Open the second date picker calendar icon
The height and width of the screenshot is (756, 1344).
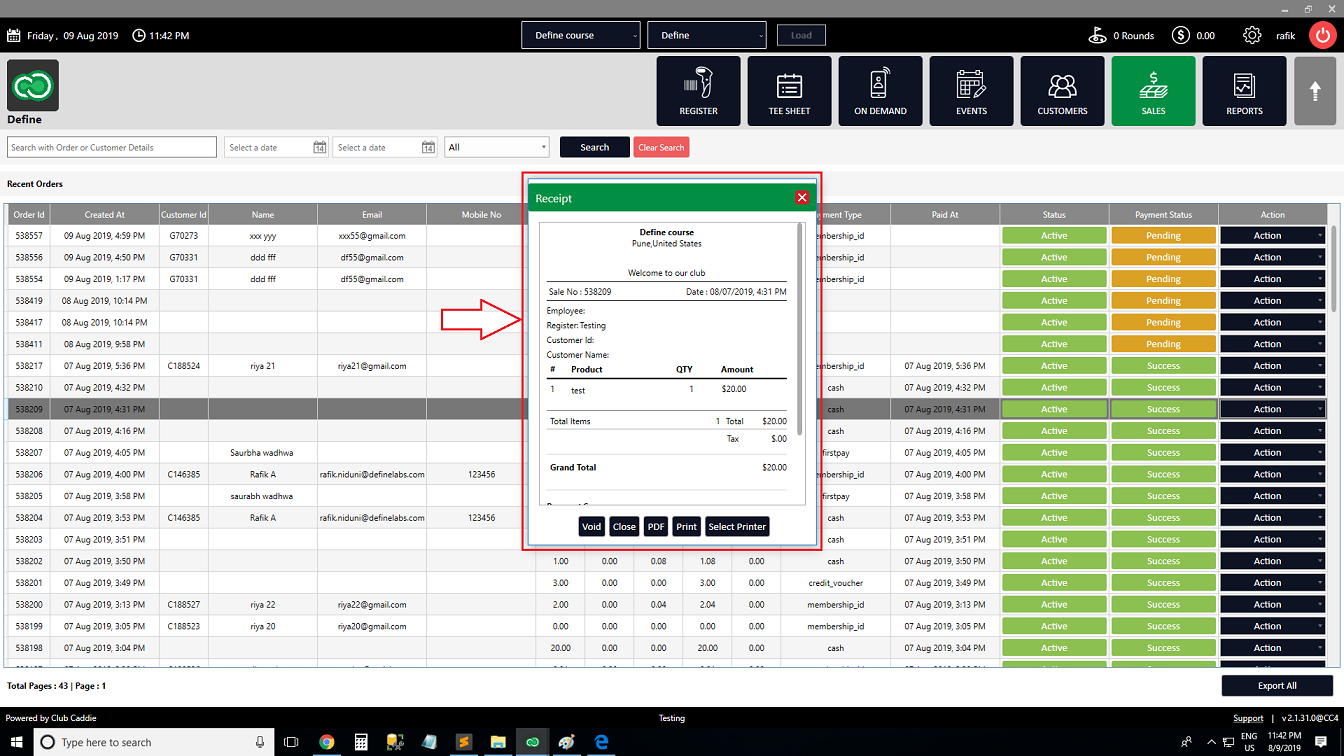tap(428, 148)
